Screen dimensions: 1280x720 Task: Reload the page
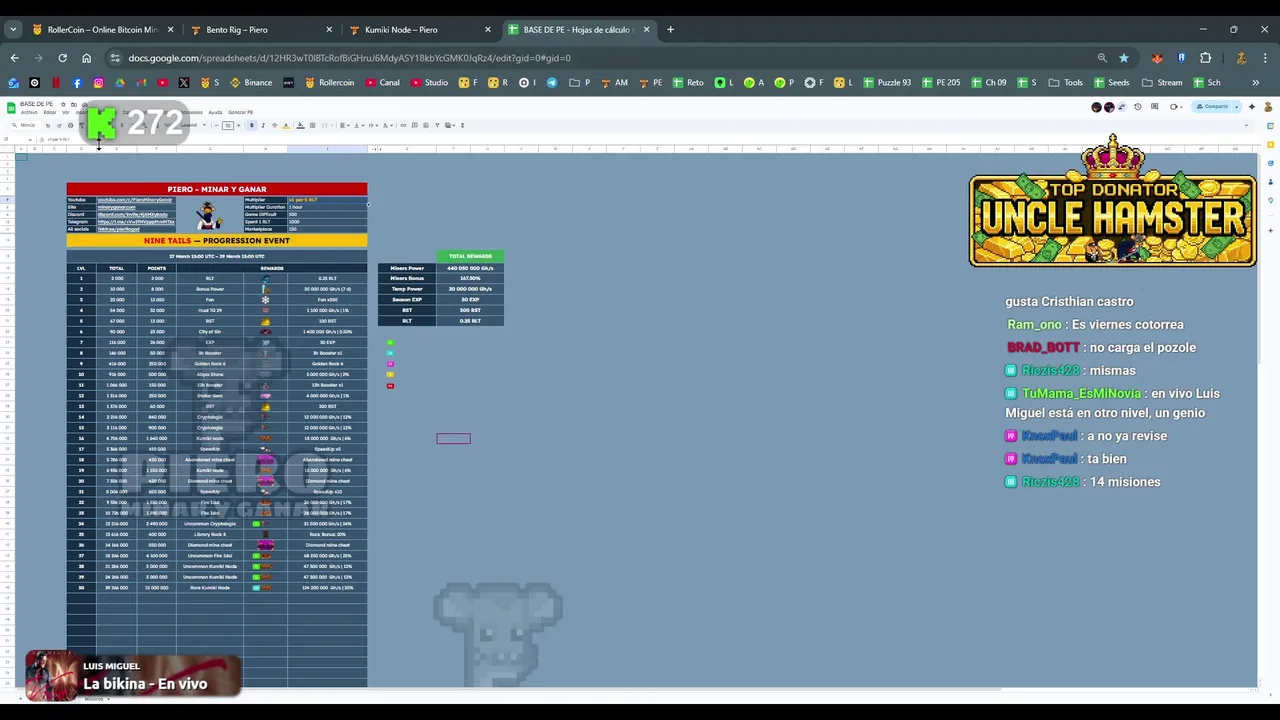coord(62,58)
